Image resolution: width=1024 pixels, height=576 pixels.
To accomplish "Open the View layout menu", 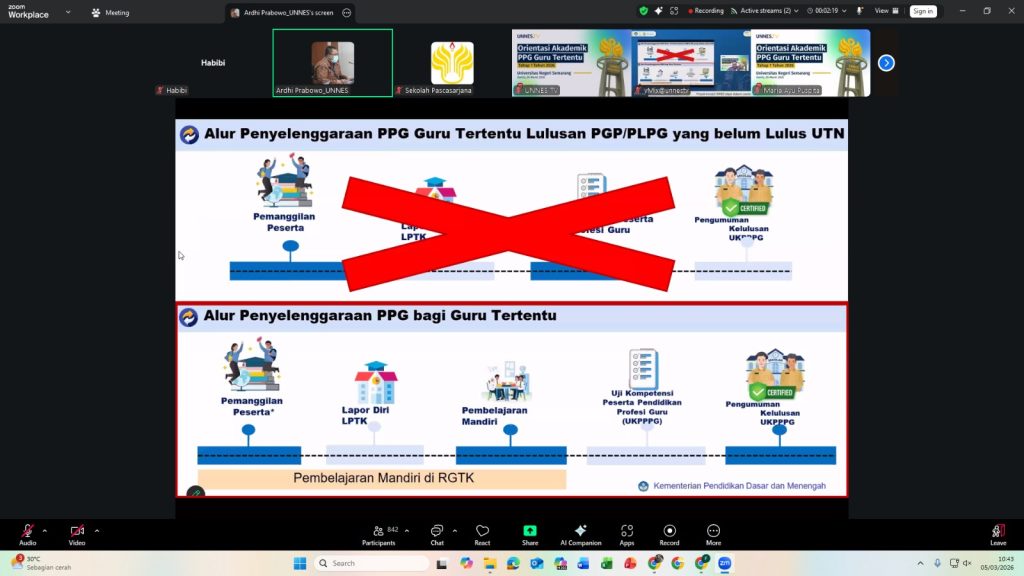I will [x=884, y=11].
